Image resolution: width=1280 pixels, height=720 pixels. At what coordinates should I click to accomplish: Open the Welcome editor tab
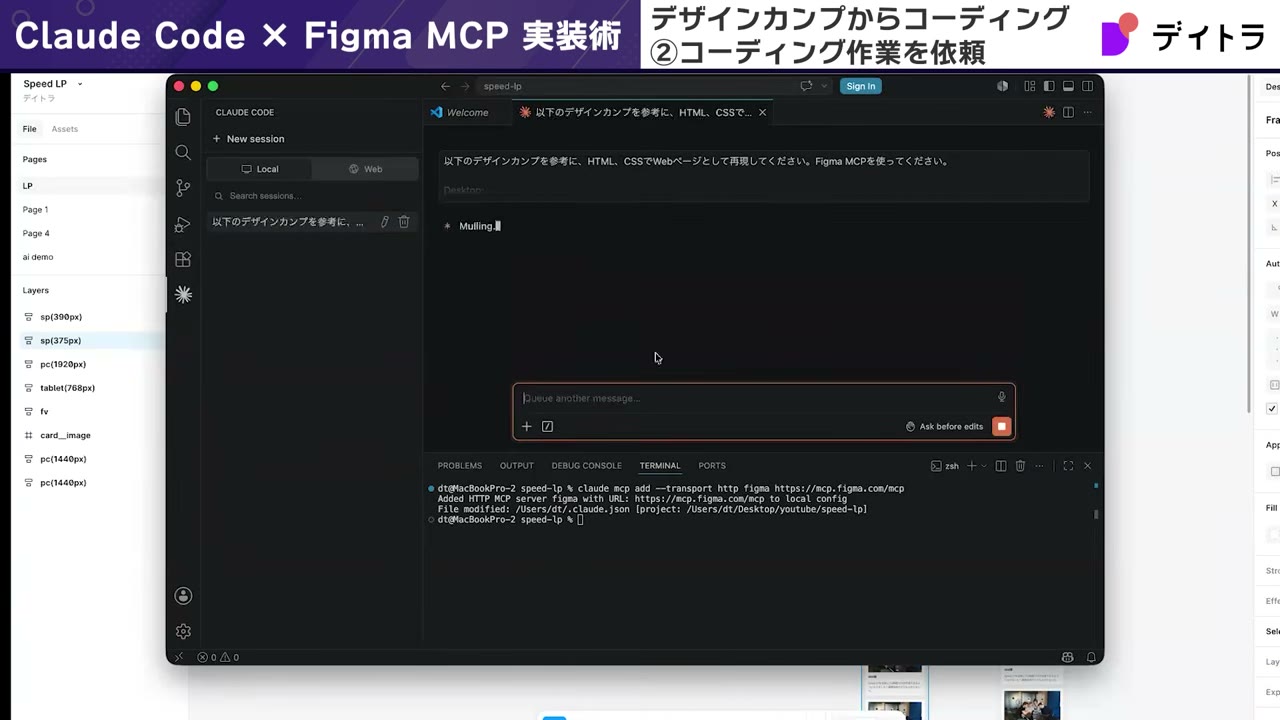(467, 112)
